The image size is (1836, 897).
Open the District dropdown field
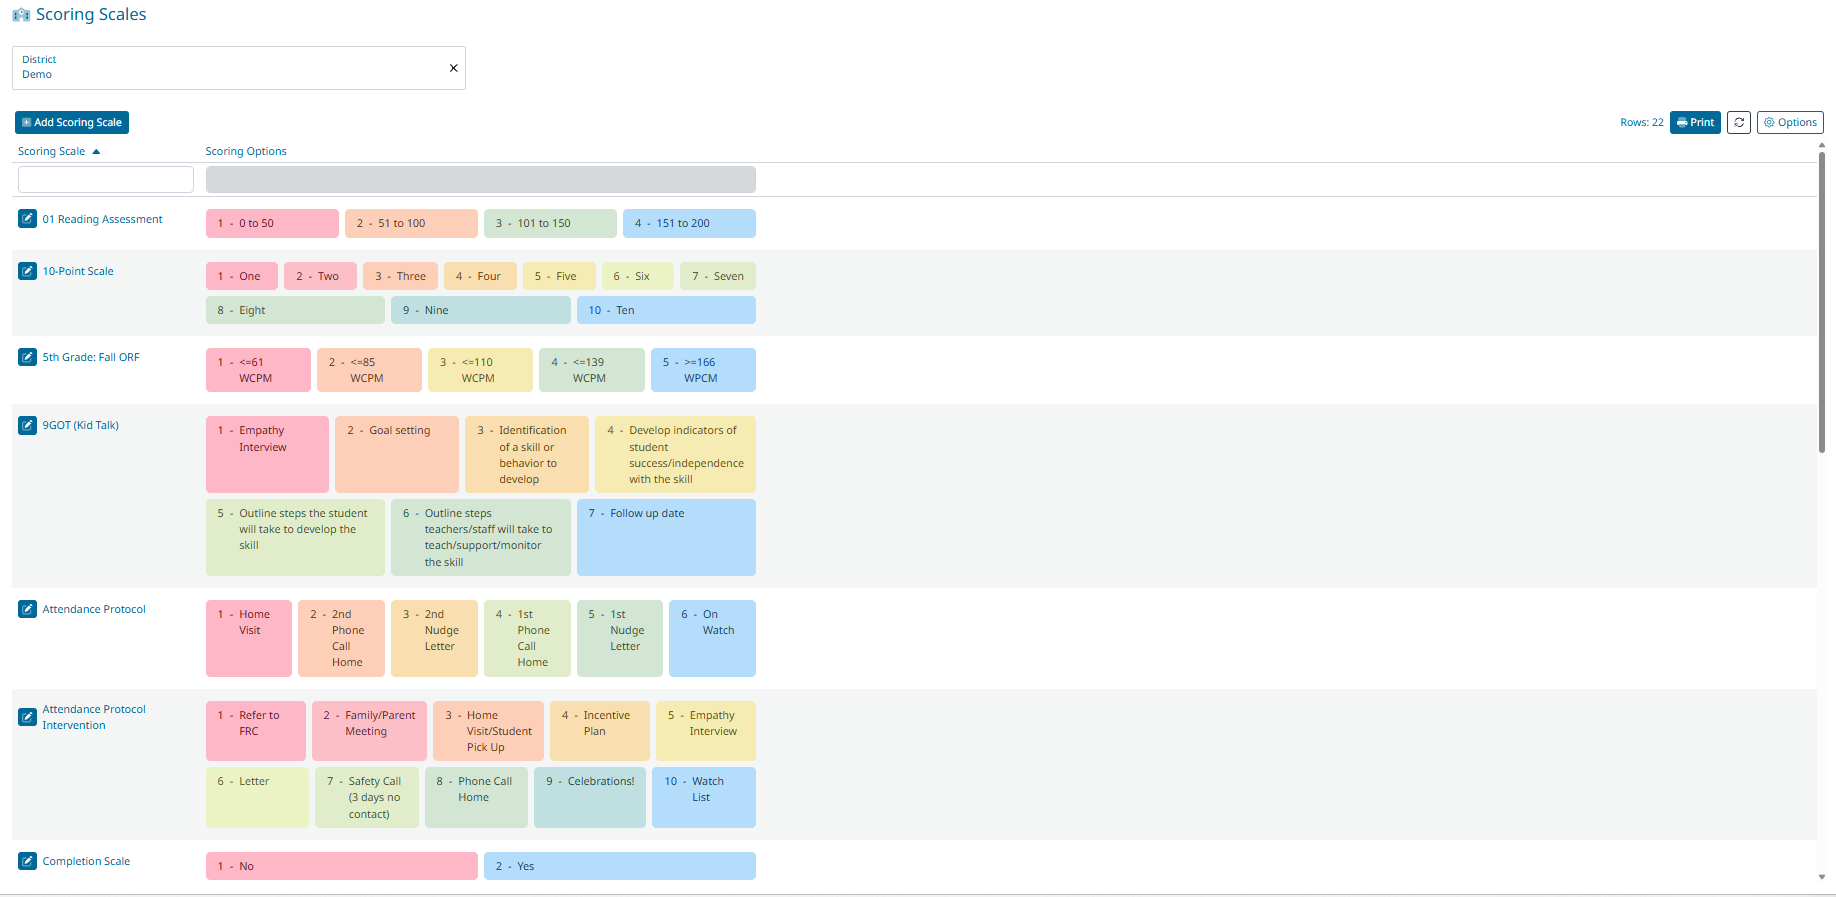(x=230, y=68)
